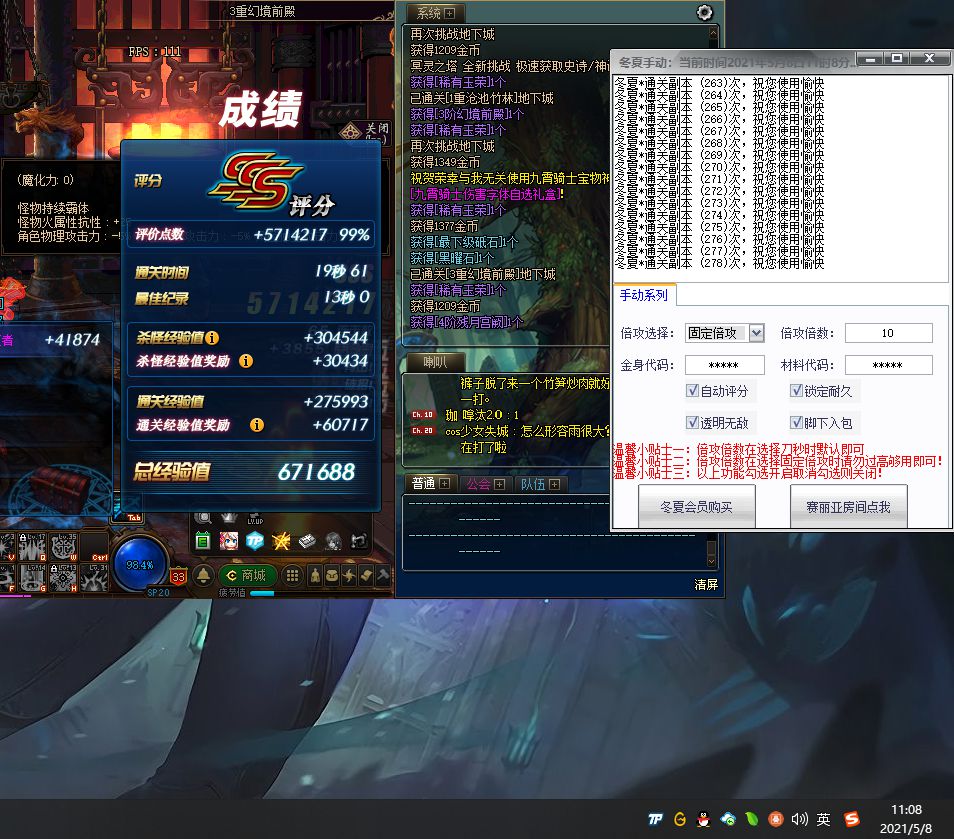This screenshot has height=839, width=954.
Task: Open the quest scroll icon
Action: (x=366, y=576)
